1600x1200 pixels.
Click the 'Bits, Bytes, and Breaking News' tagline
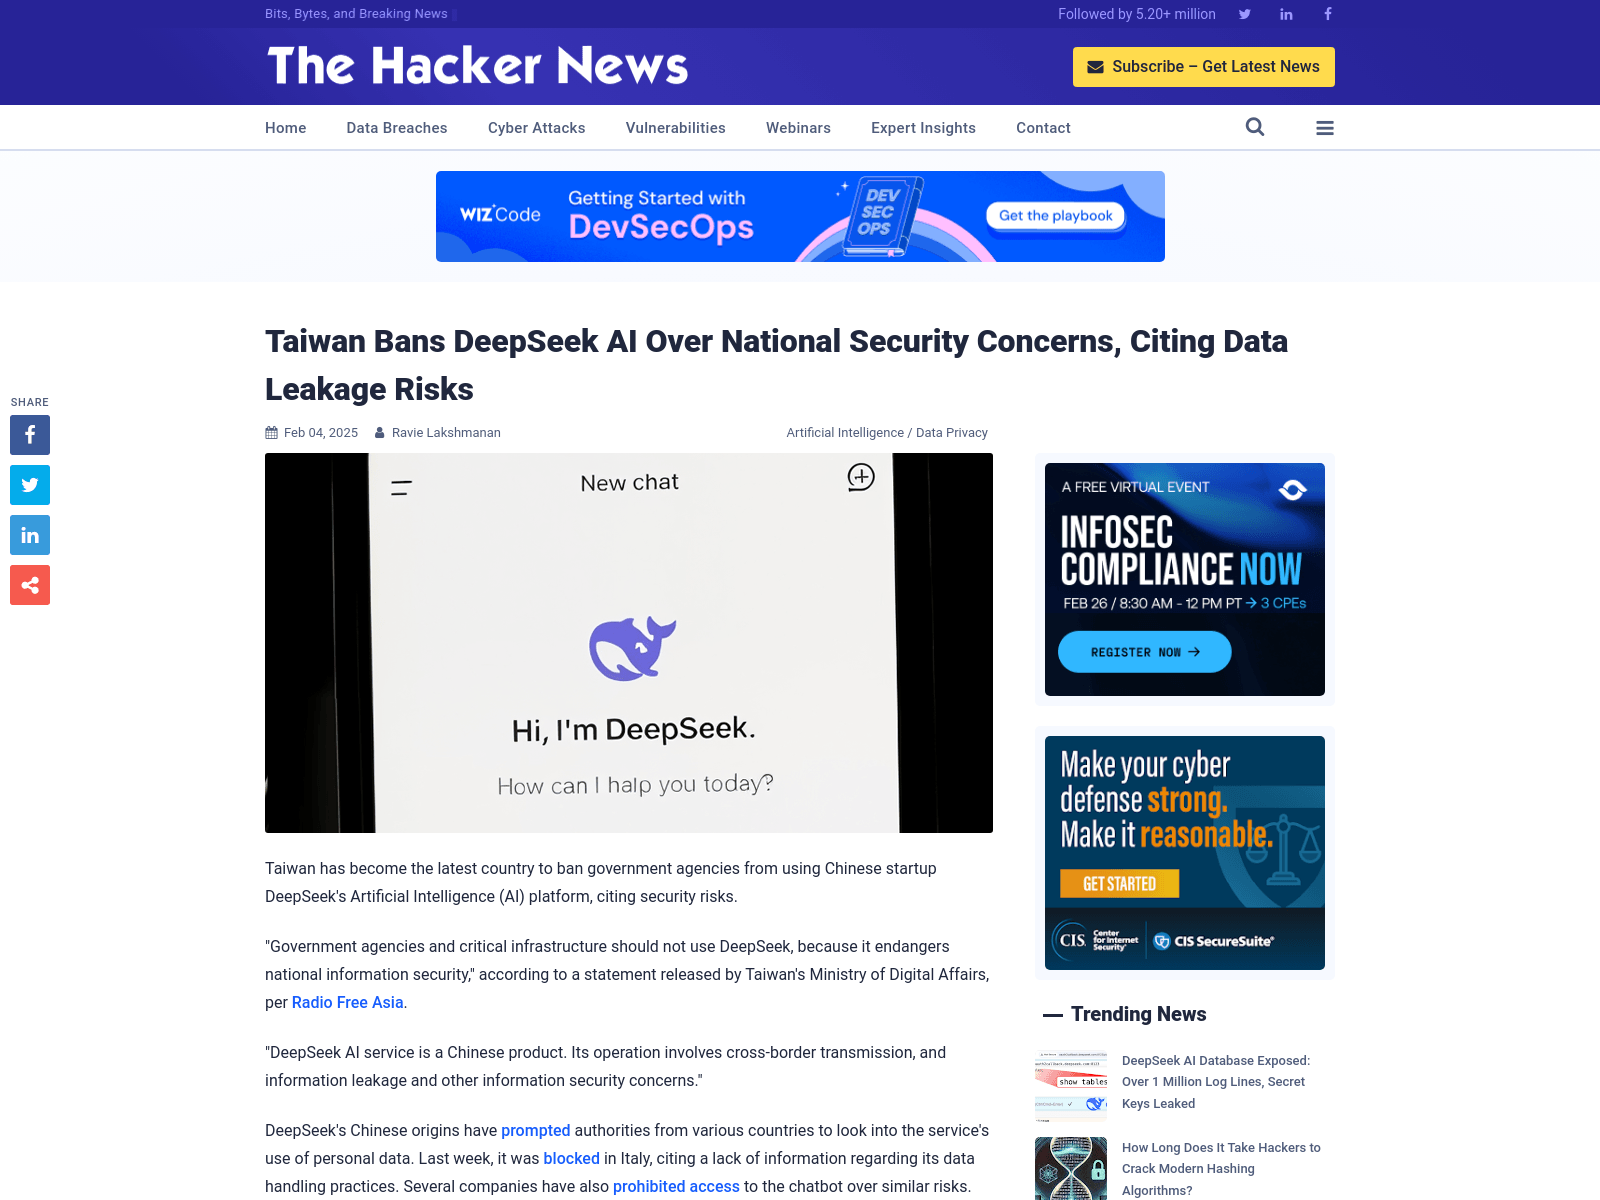tap(356, 14)
